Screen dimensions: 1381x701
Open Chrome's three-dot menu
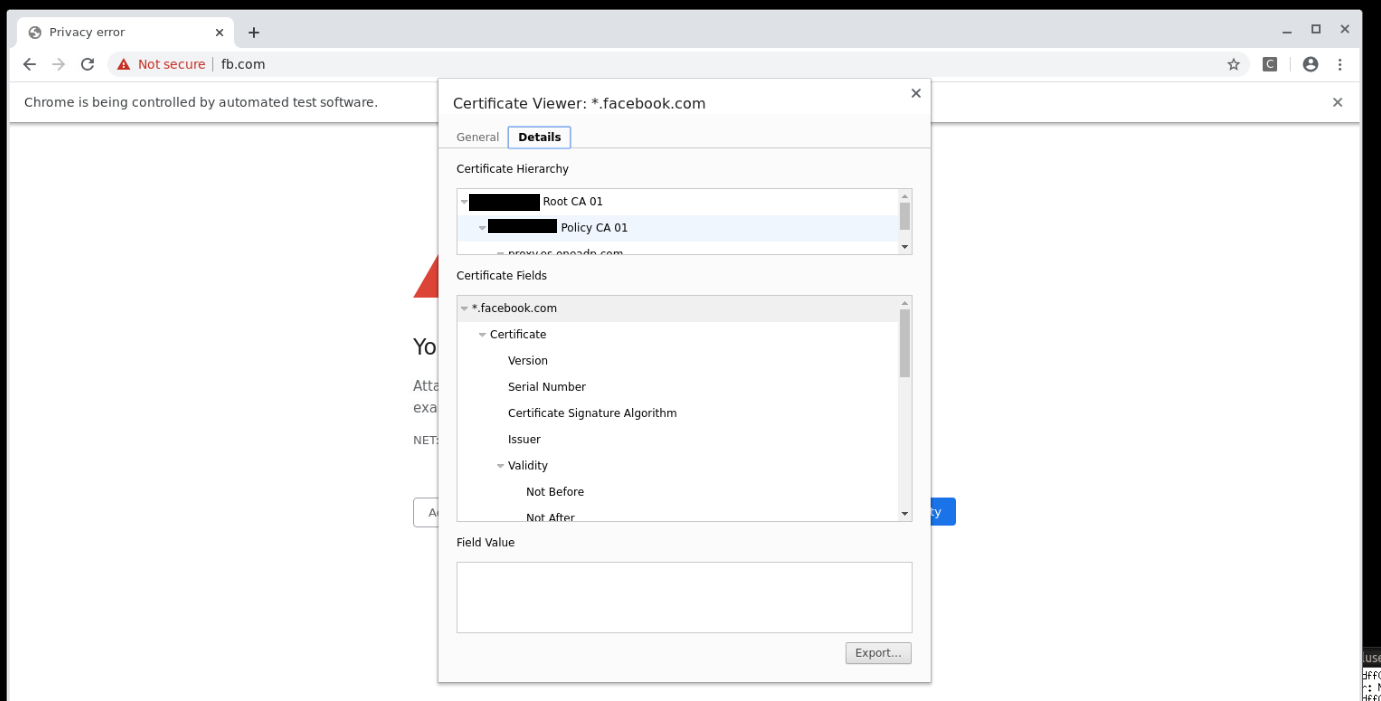(x=1341, y=63)
